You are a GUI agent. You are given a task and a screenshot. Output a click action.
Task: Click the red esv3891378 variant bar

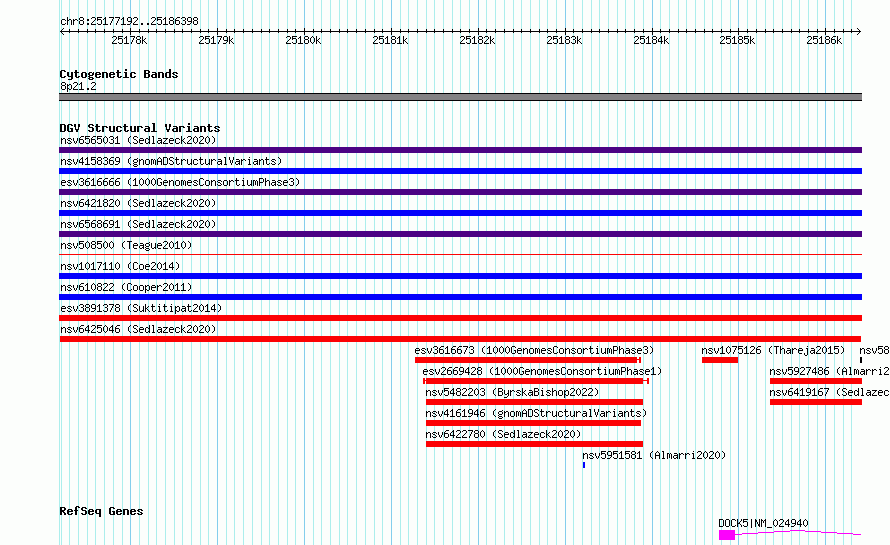[460, 318]
